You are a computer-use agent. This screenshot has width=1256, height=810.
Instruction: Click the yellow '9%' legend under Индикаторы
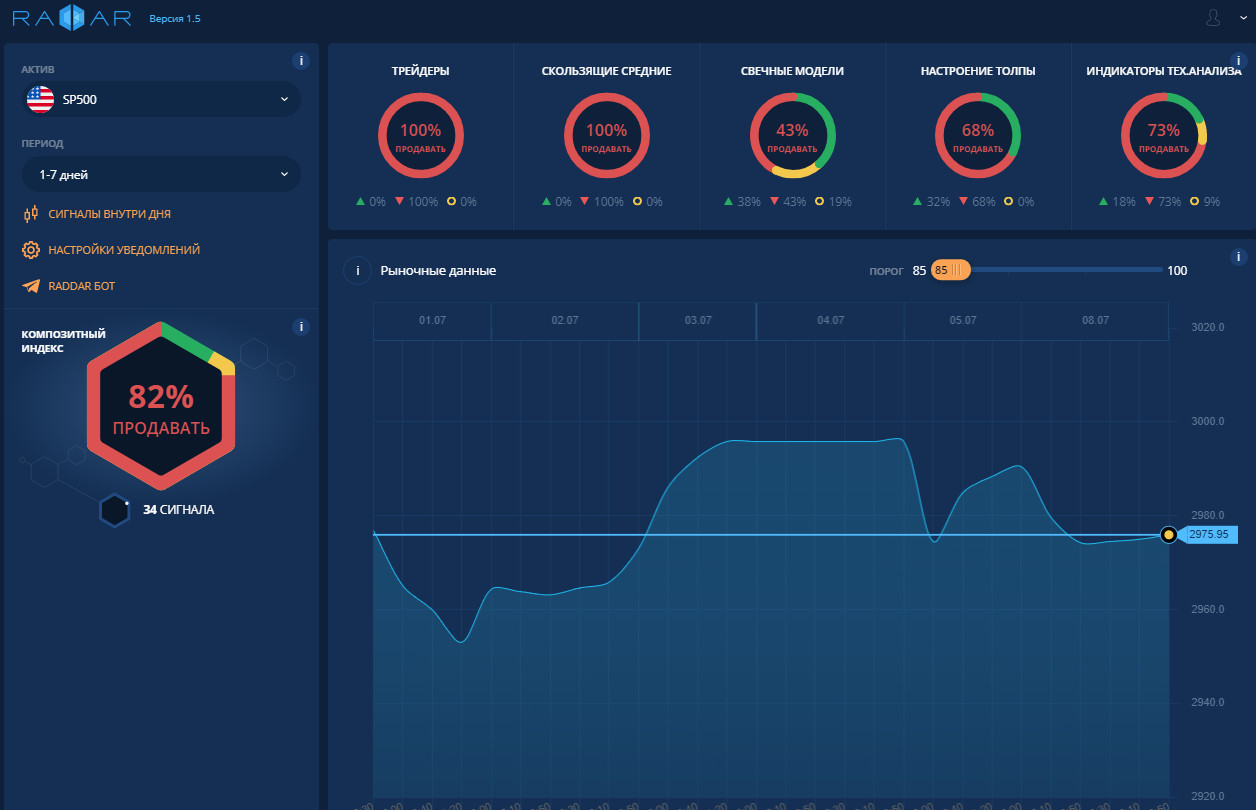tap(1206, 201)
